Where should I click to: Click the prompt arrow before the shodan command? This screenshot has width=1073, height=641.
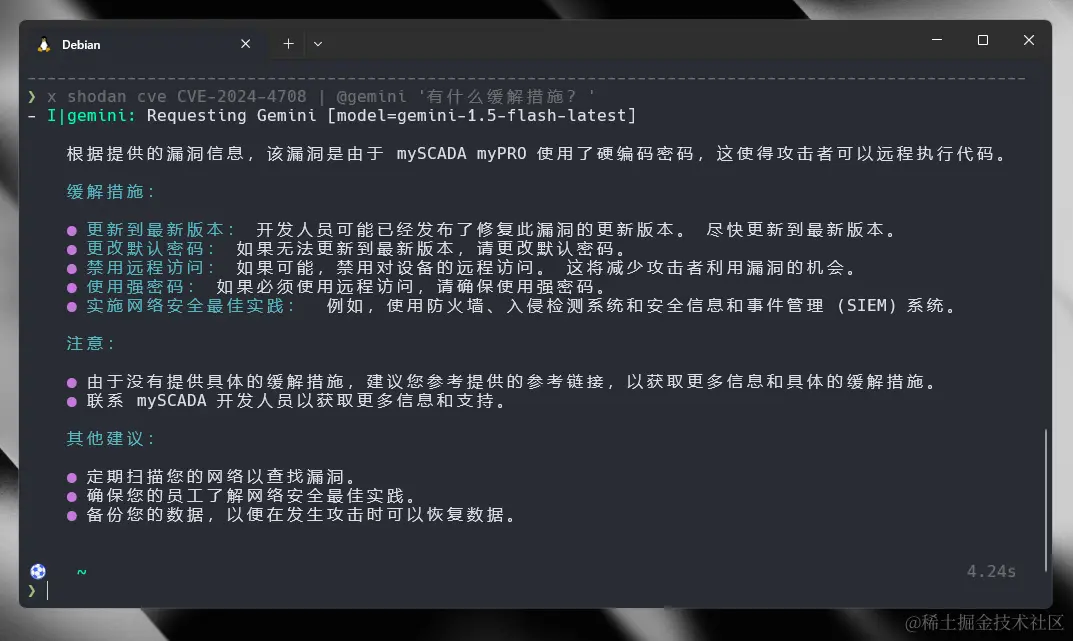coord(31,96)
